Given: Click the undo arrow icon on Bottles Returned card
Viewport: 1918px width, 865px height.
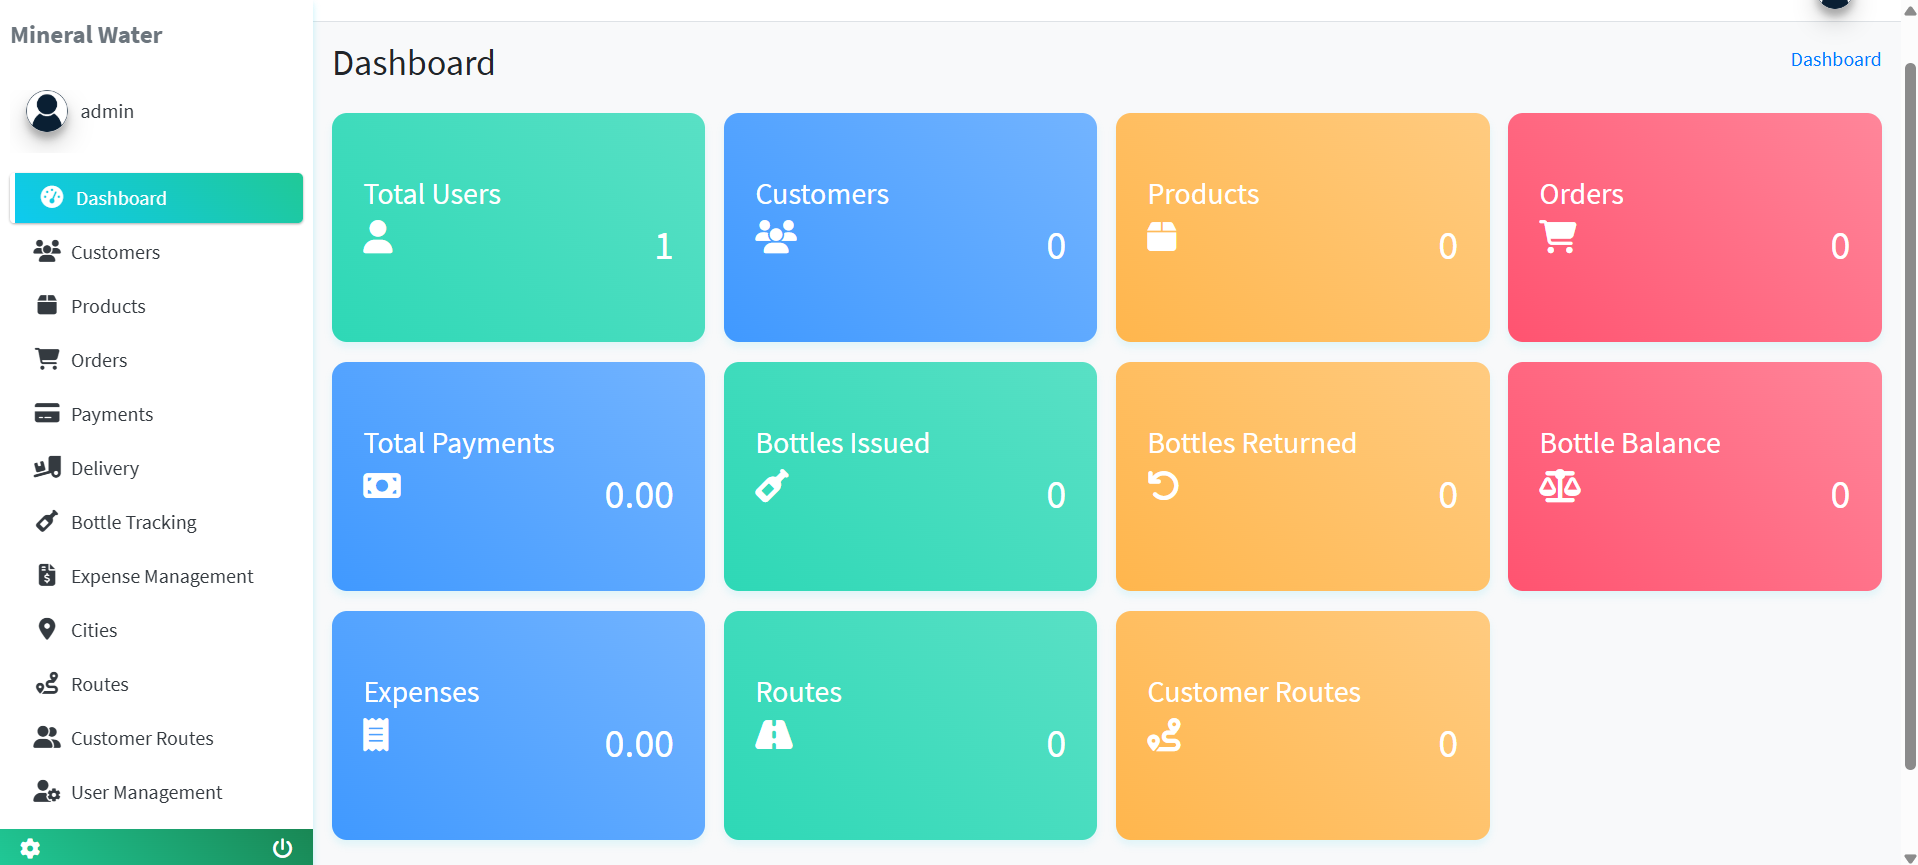Looking at the screenshot, I should (1163, 486).
